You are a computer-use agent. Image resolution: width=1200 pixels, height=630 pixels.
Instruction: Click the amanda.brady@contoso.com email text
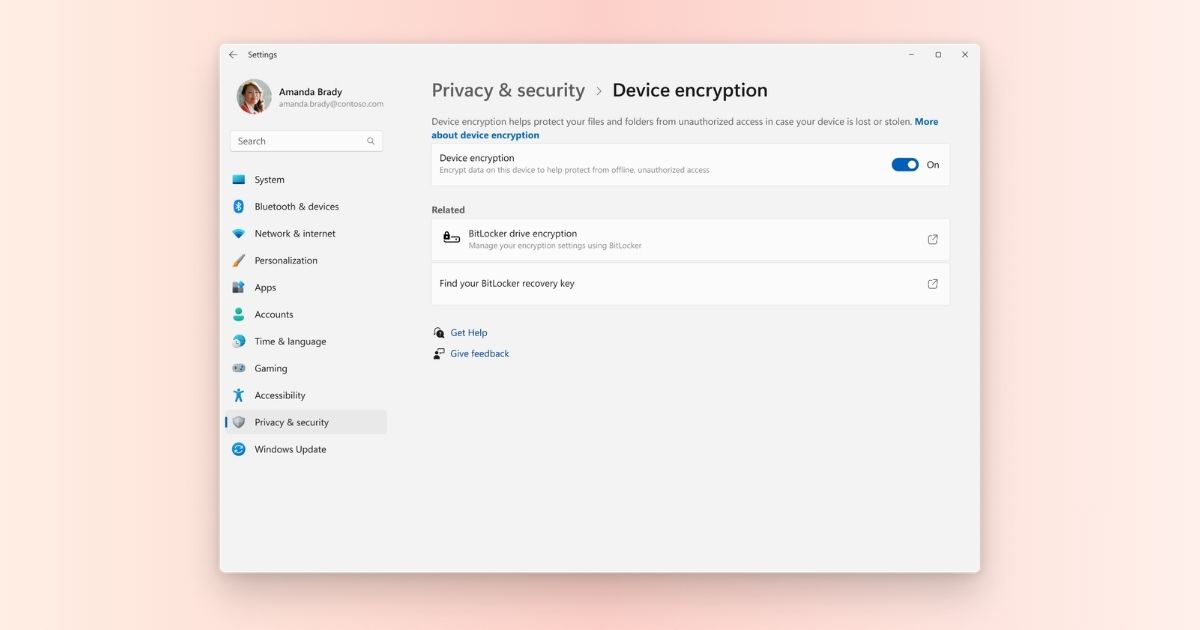tap(331, 104)
